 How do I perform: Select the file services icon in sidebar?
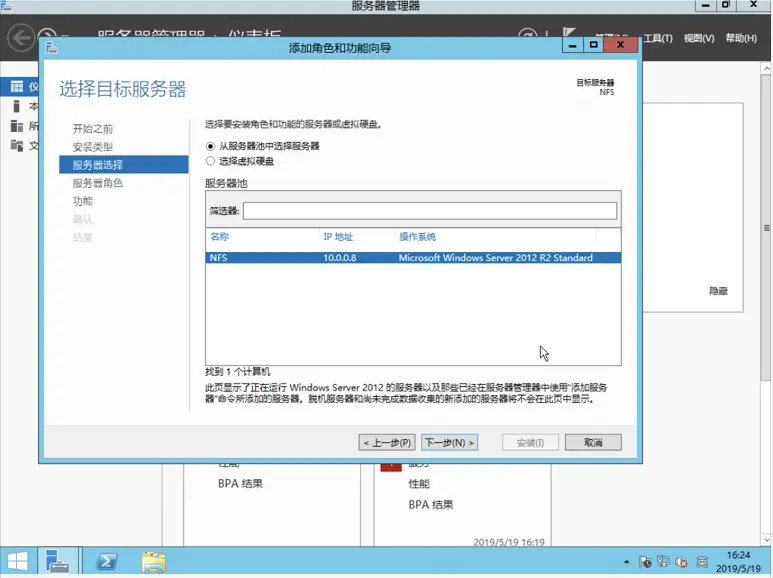17,145
